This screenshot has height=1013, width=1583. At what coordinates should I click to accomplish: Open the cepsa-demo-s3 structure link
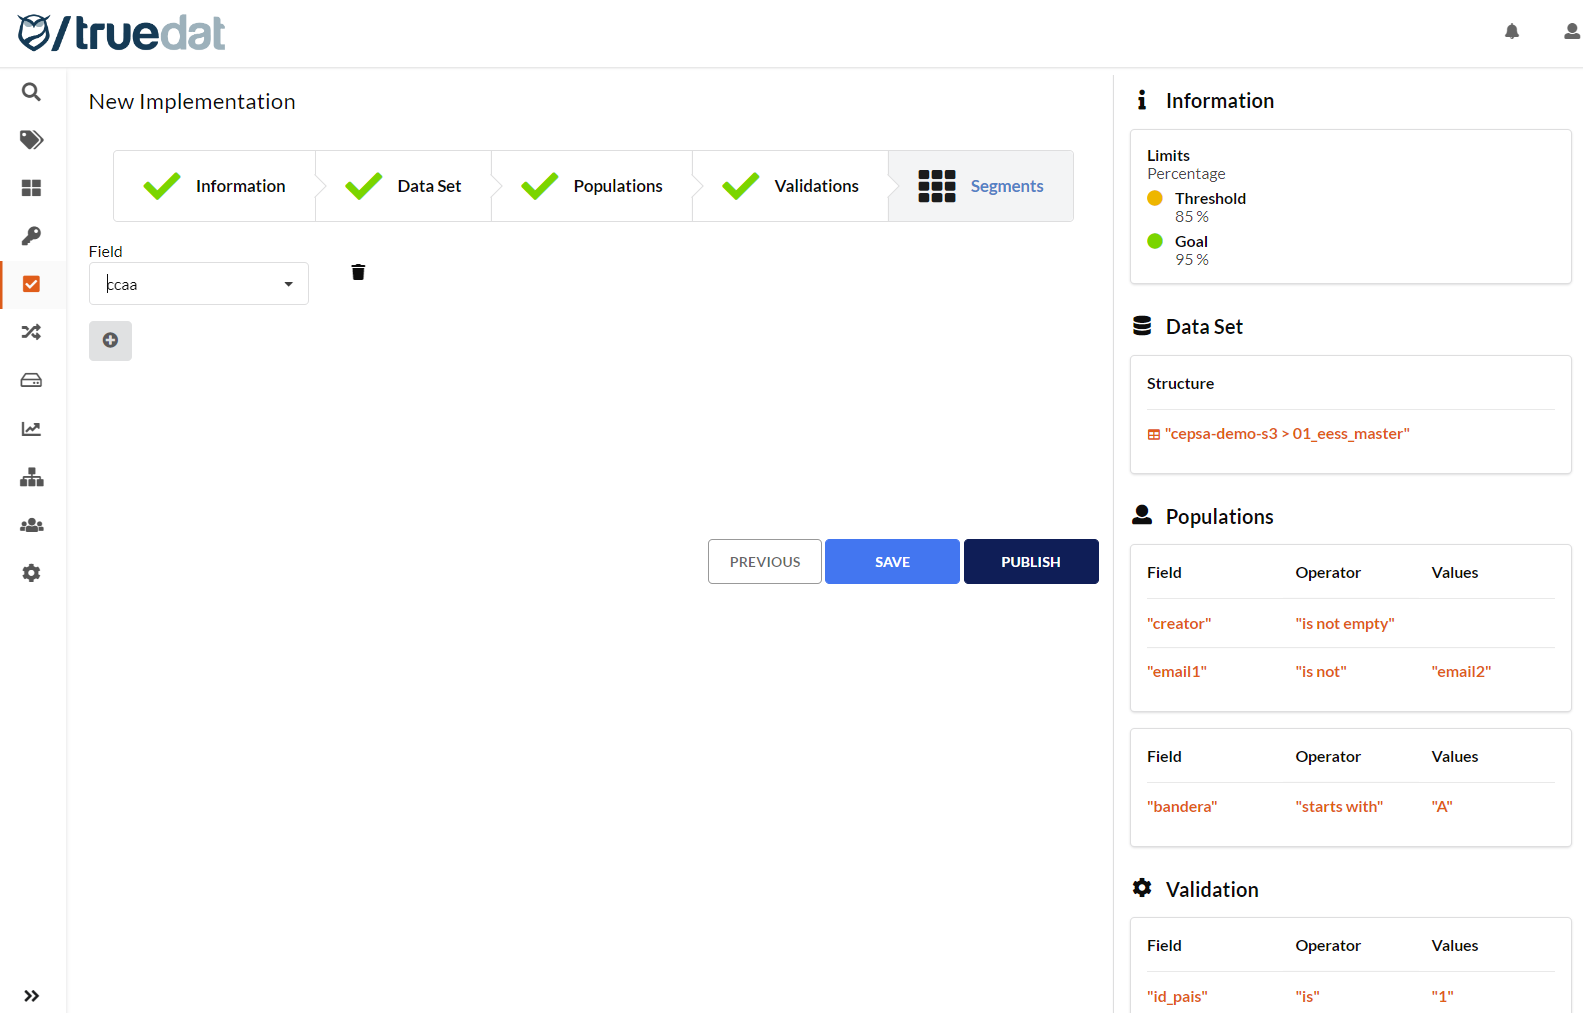click(x=1286, y=434)
